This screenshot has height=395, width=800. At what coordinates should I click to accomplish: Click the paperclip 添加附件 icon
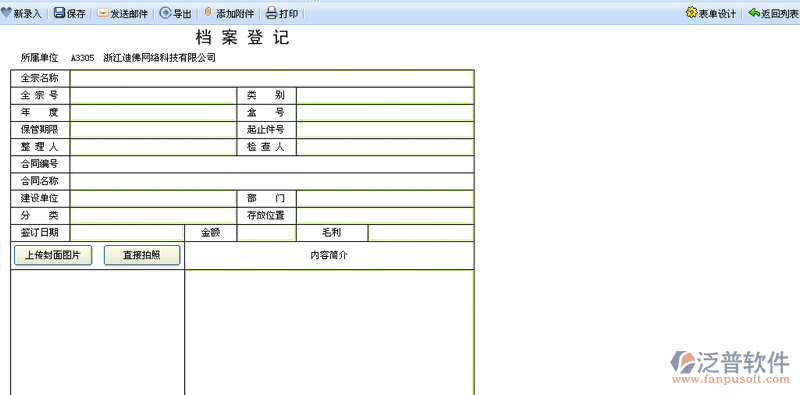point(208,12)
